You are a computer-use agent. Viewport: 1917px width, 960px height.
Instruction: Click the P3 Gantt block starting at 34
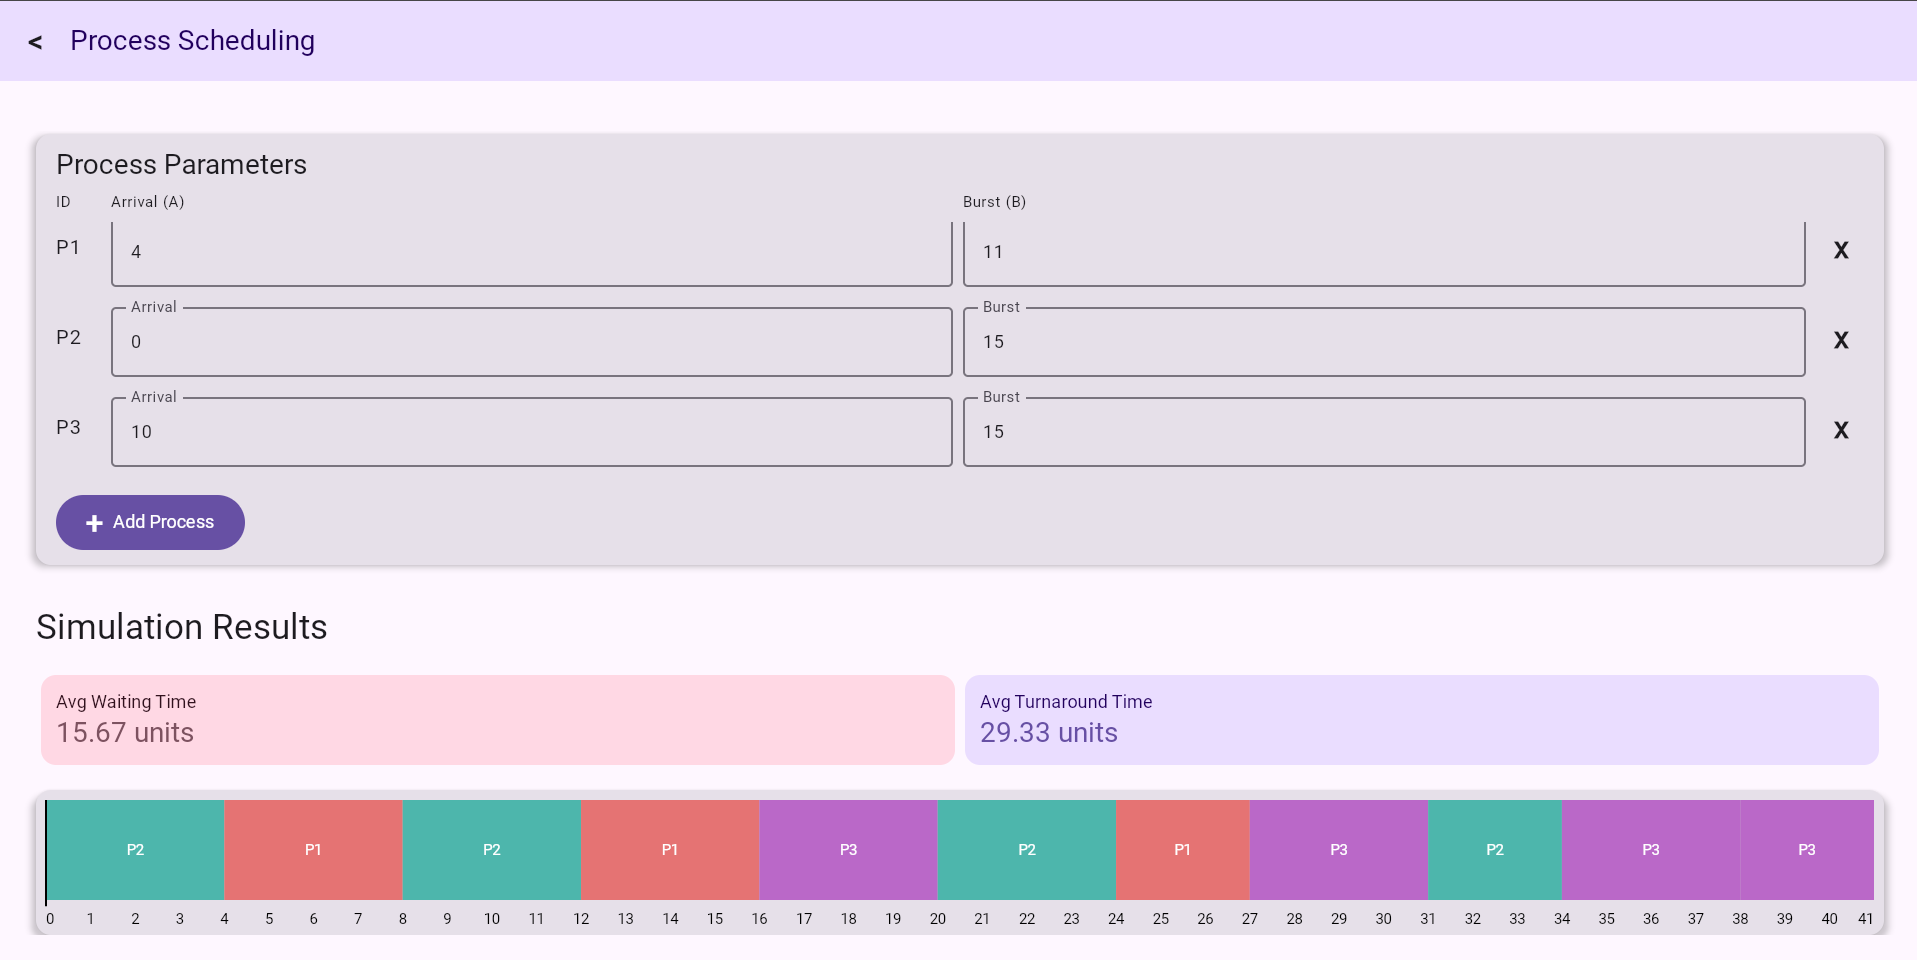[1651, 850]
